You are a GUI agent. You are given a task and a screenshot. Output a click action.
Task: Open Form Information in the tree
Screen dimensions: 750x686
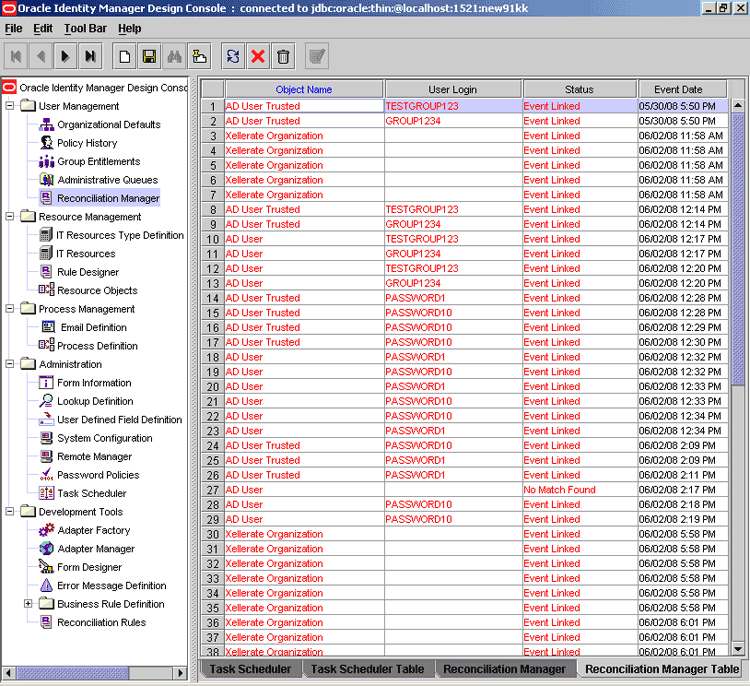pyautogui.click(x=94, y=383)
